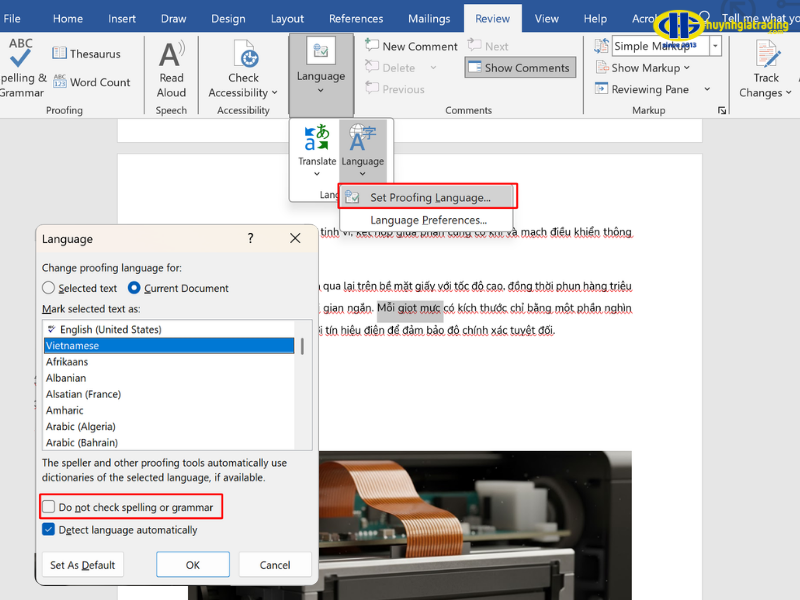Image resolution: width=800 pixels, height=600 pixels.
Task: Enable Do not check spelling or grammar
Action: coord(49,507)
